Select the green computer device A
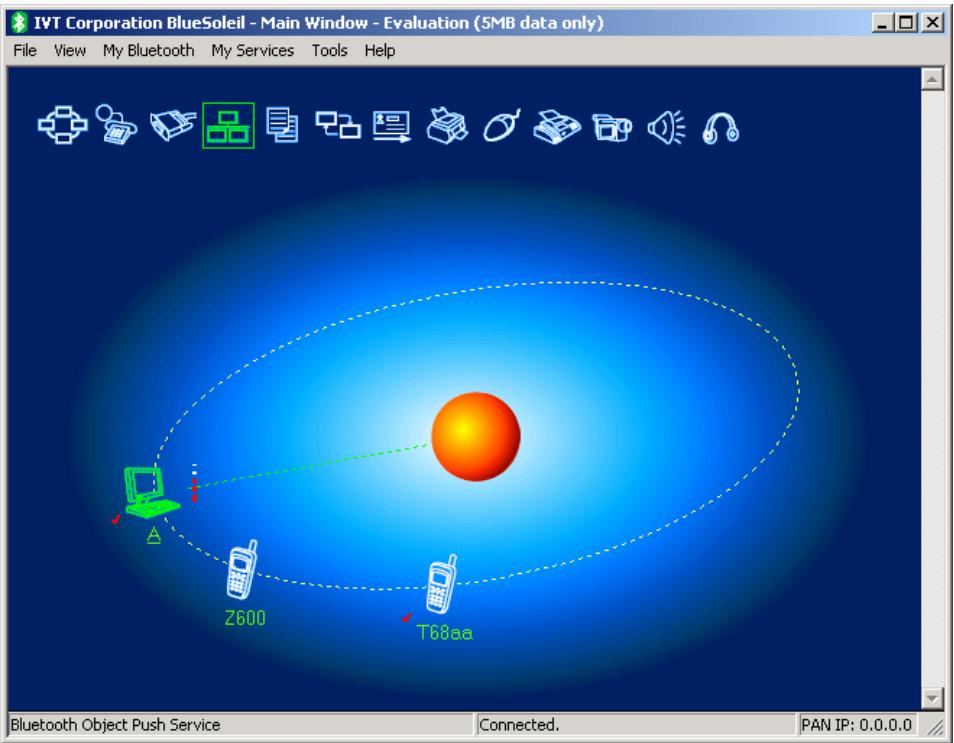The image size is (954, 743). point(151,492)
